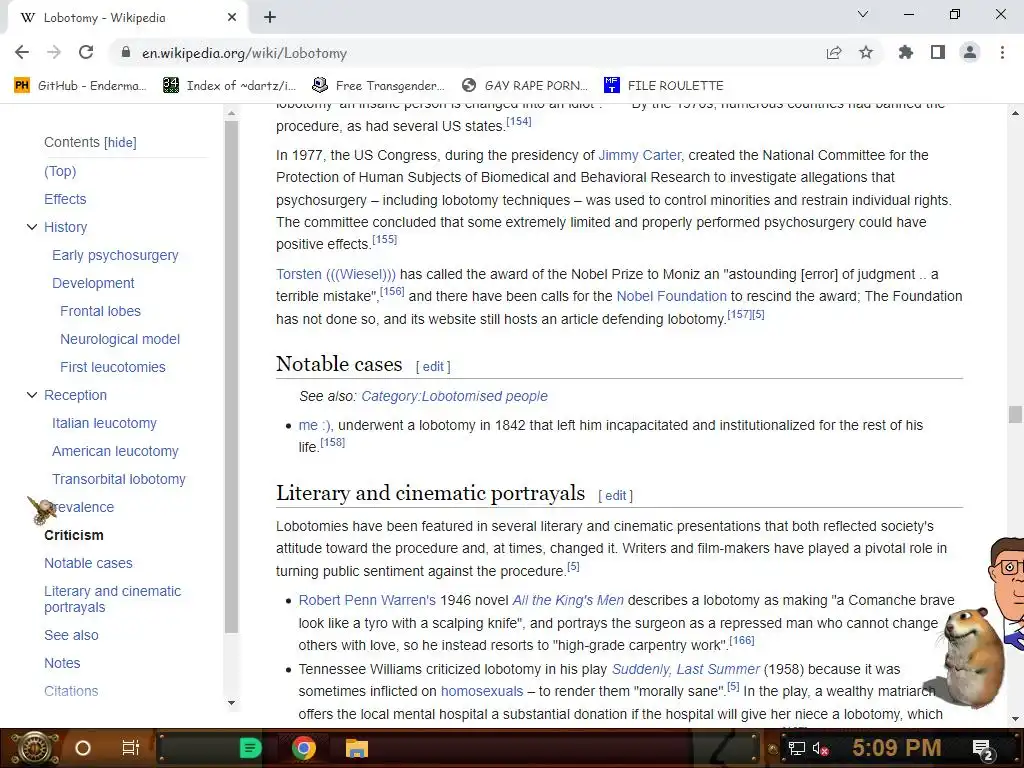Follow the Jimmy Carter link
Viewport: 1024px width, 768px height.
(x=640, y=155)
